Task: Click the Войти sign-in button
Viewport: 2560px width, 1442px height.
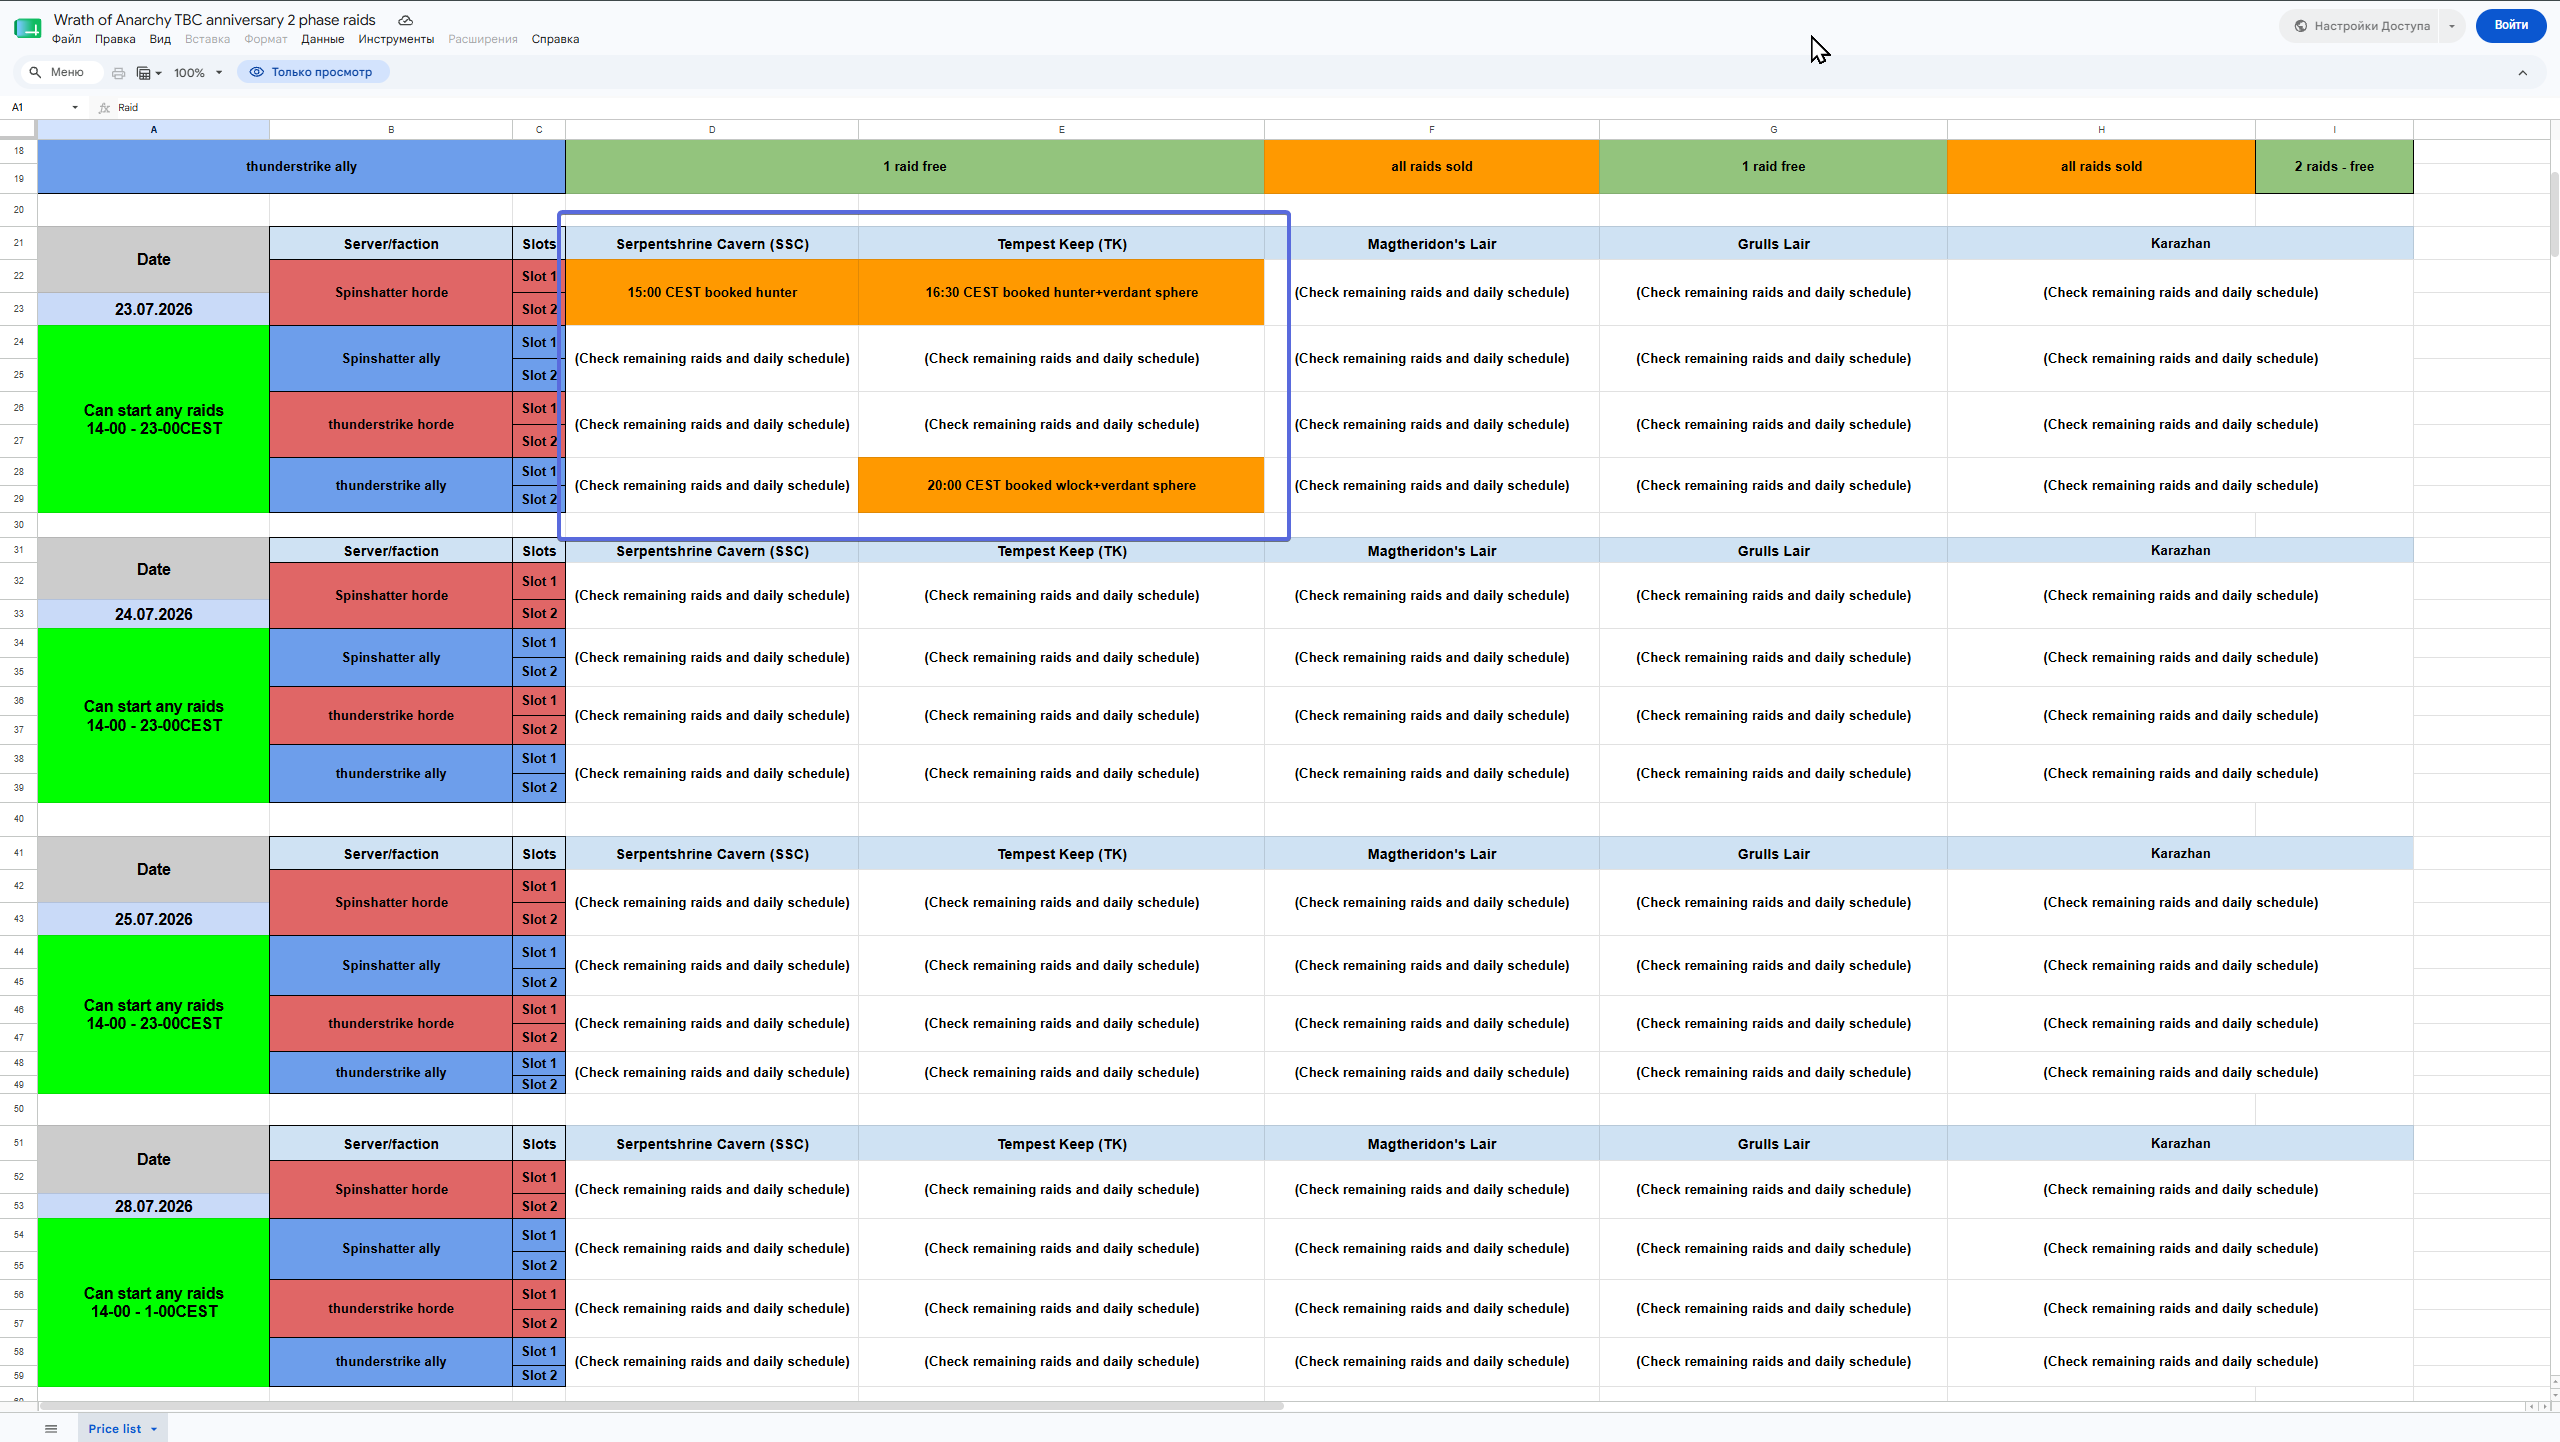Action: point(2510,26)
